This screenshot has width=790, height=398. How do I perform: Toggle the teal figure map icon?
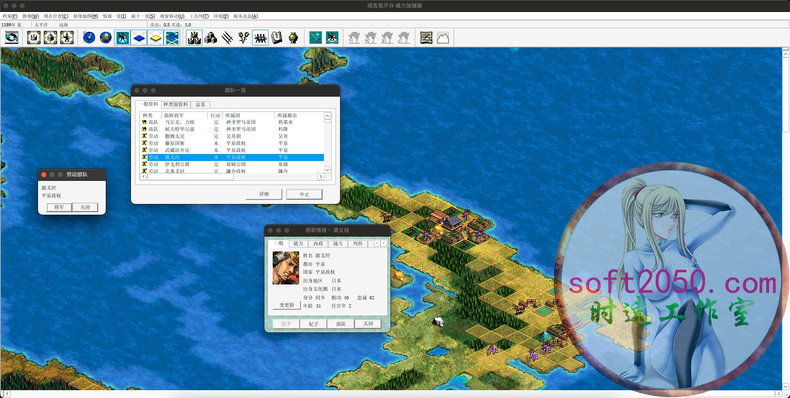pyautogui.click(x=122, y=38)
